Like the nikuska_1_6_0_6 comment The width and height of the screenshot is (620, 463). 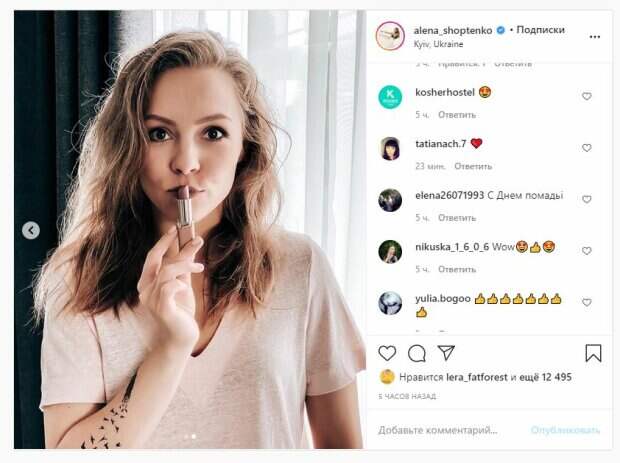tap(587, 251)
